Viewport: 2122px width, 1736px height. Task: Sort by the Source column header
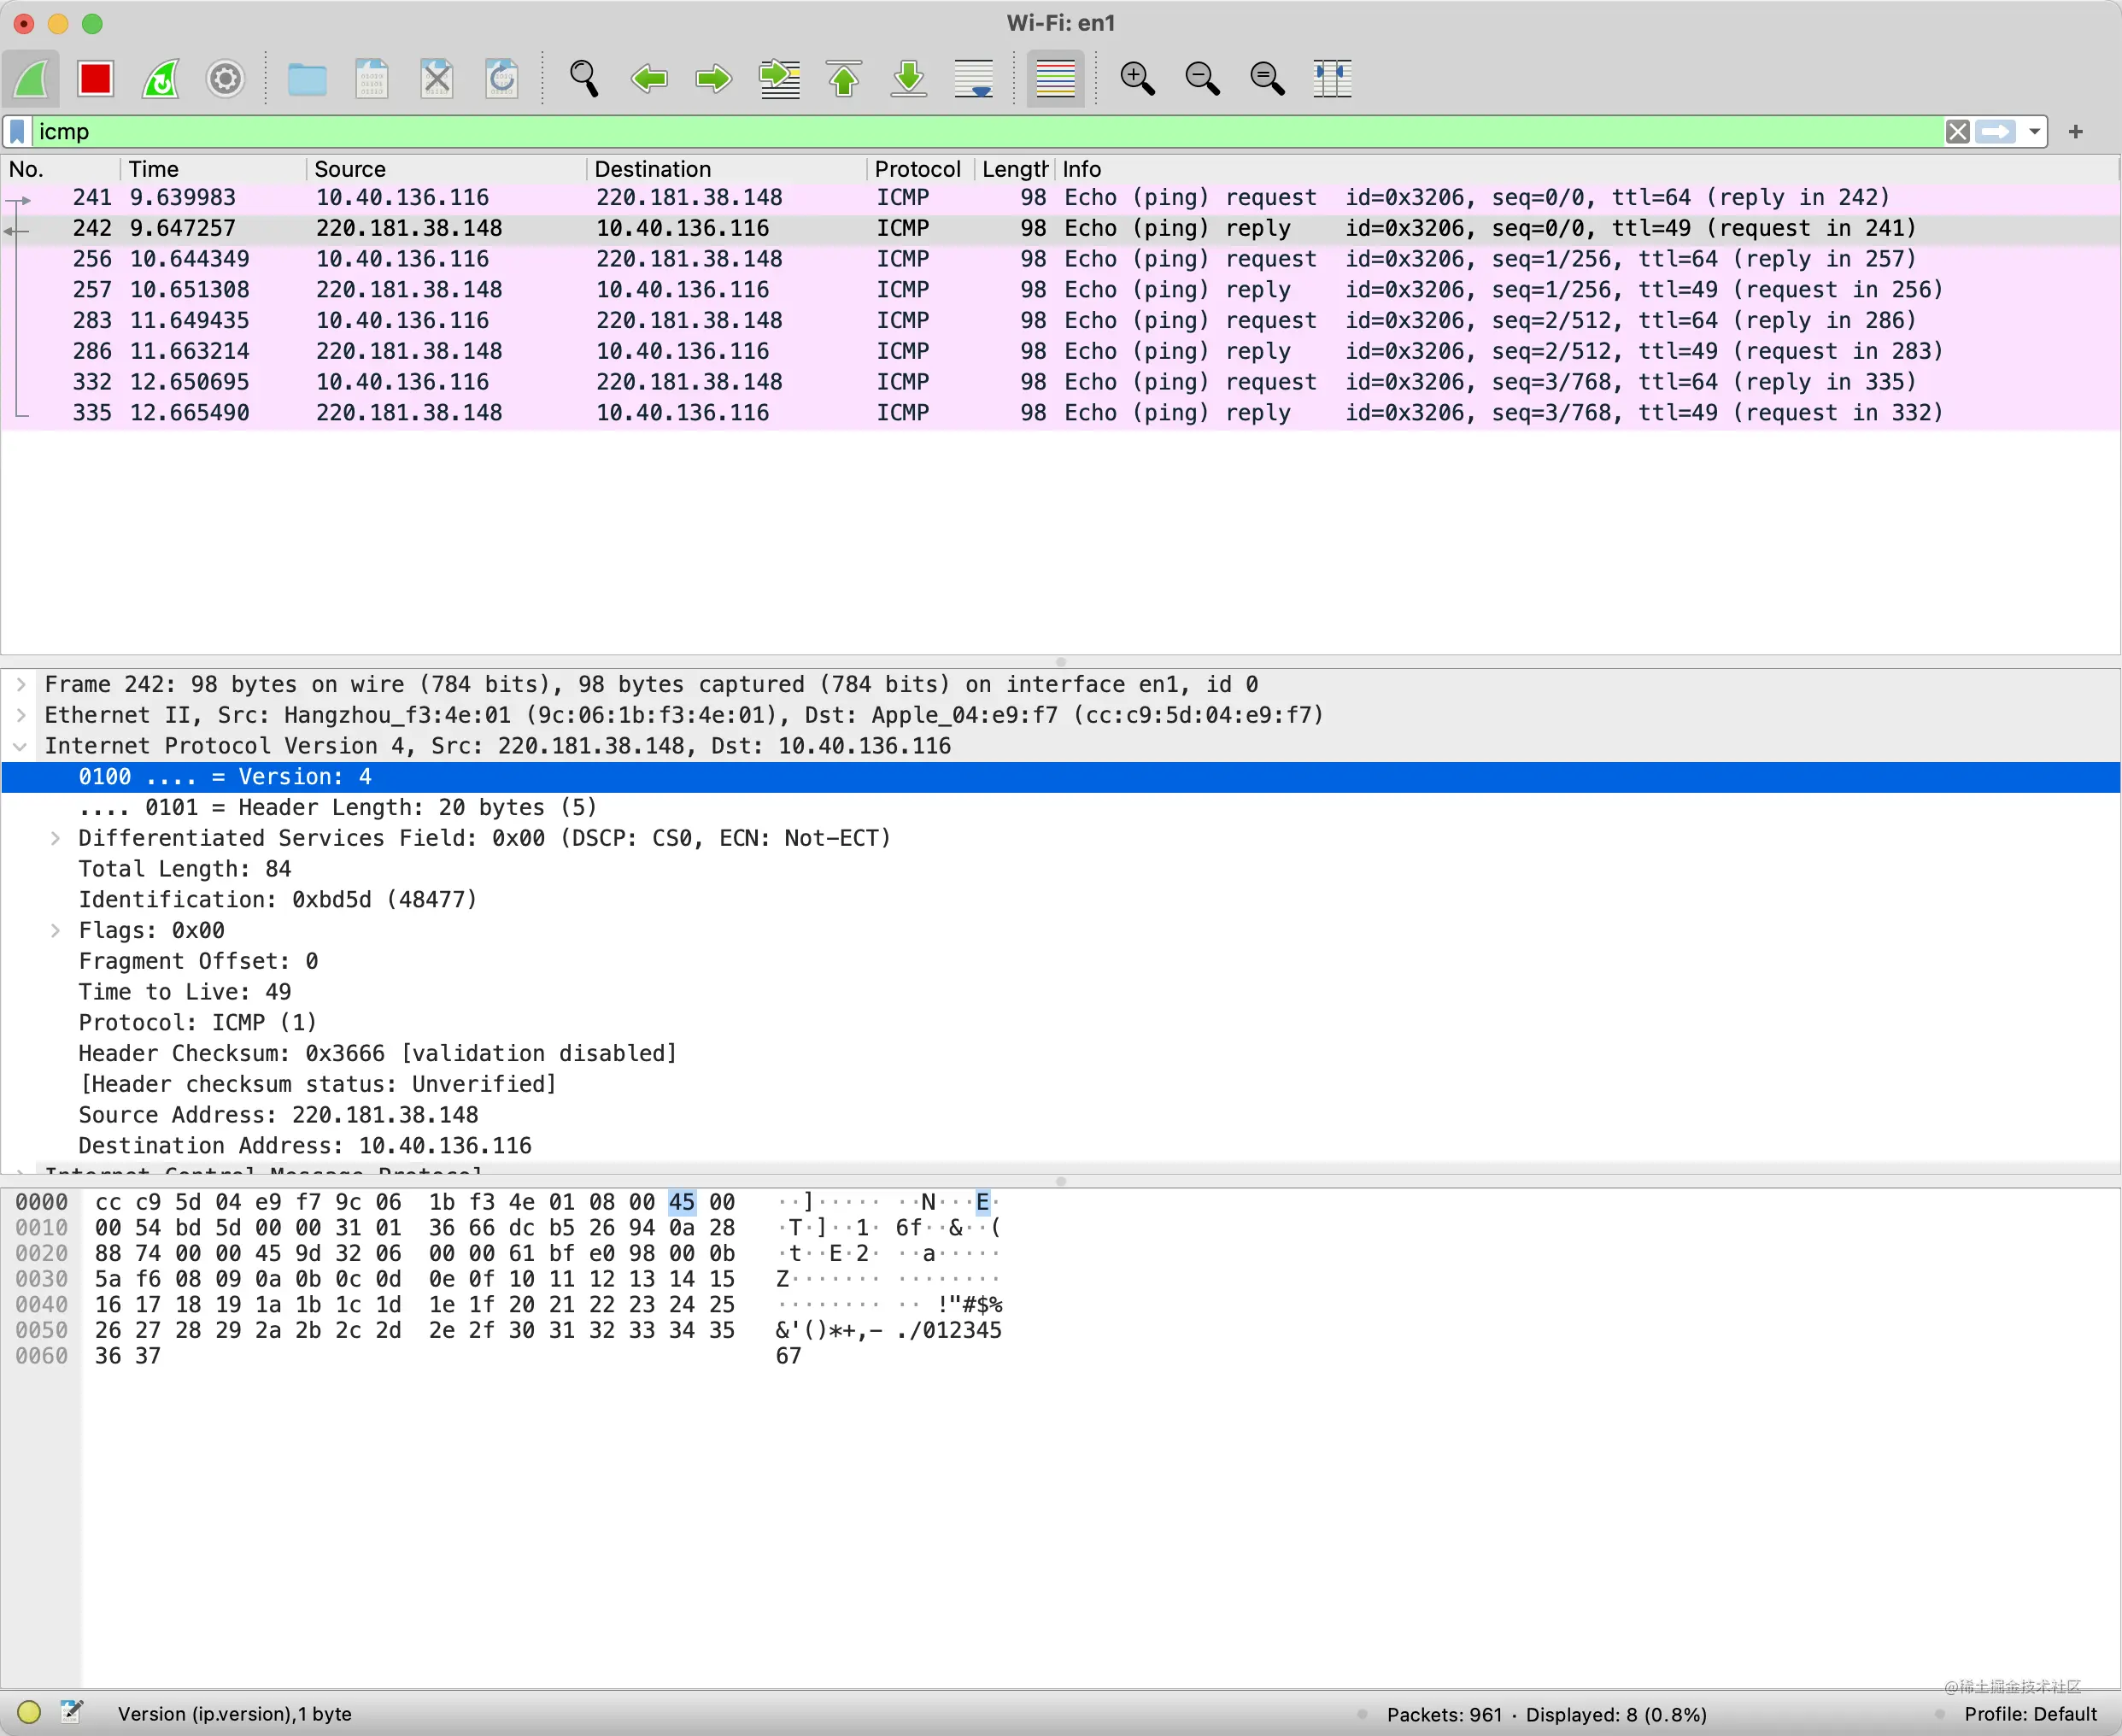(x=446, y=169)
